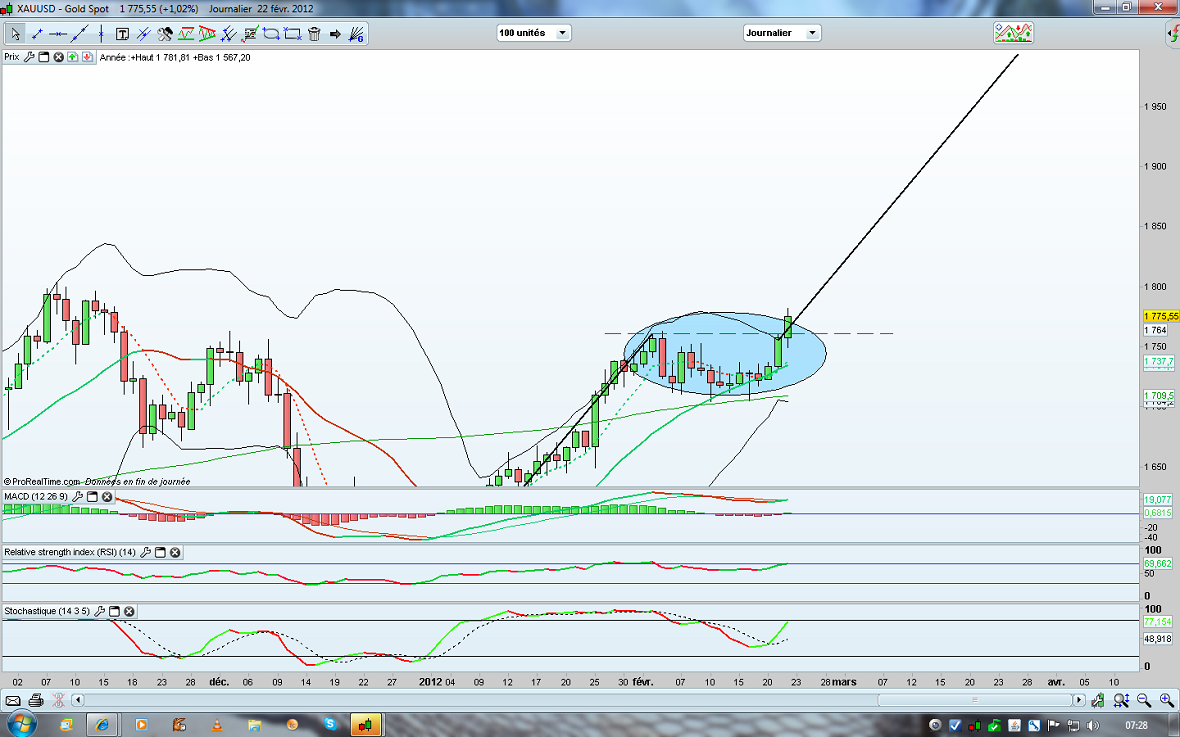The width and height of the screenshot is (1180, 737).
Task: Select the arrow cursor tool
Action: [15, 33]
